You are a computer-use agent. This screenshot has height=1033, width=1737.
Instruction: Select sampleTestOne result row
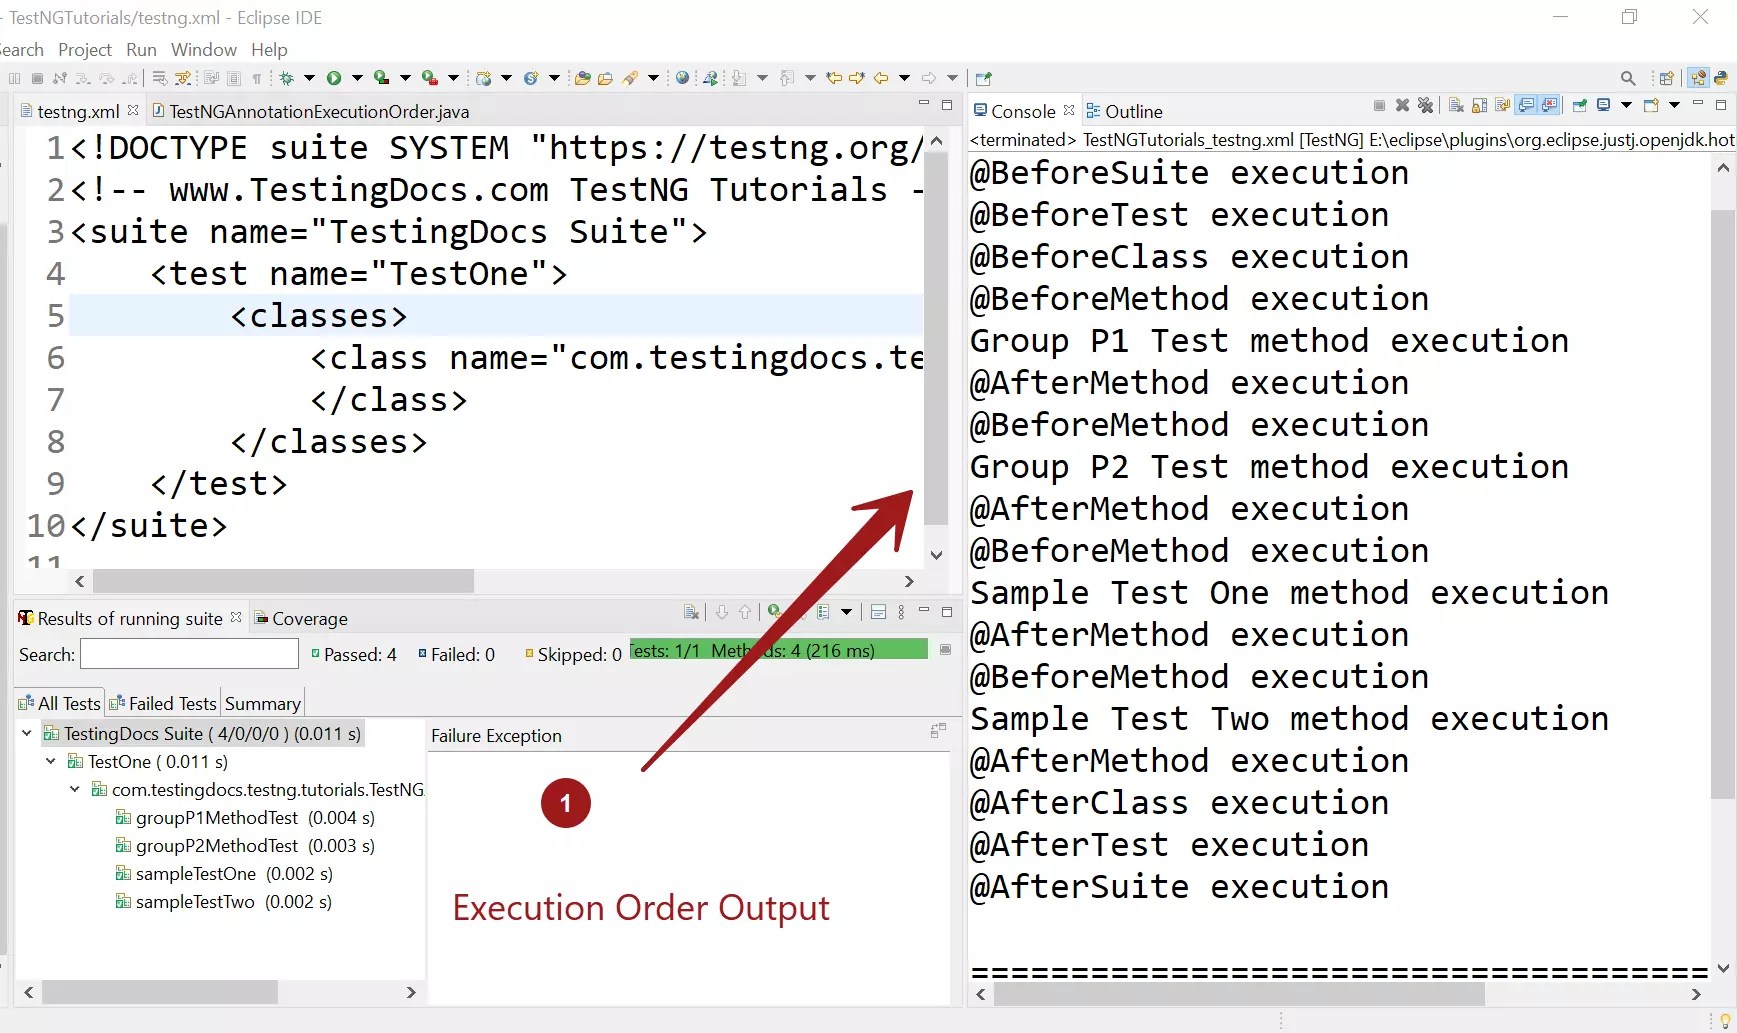pyautogui.click(x=224, y=874)
